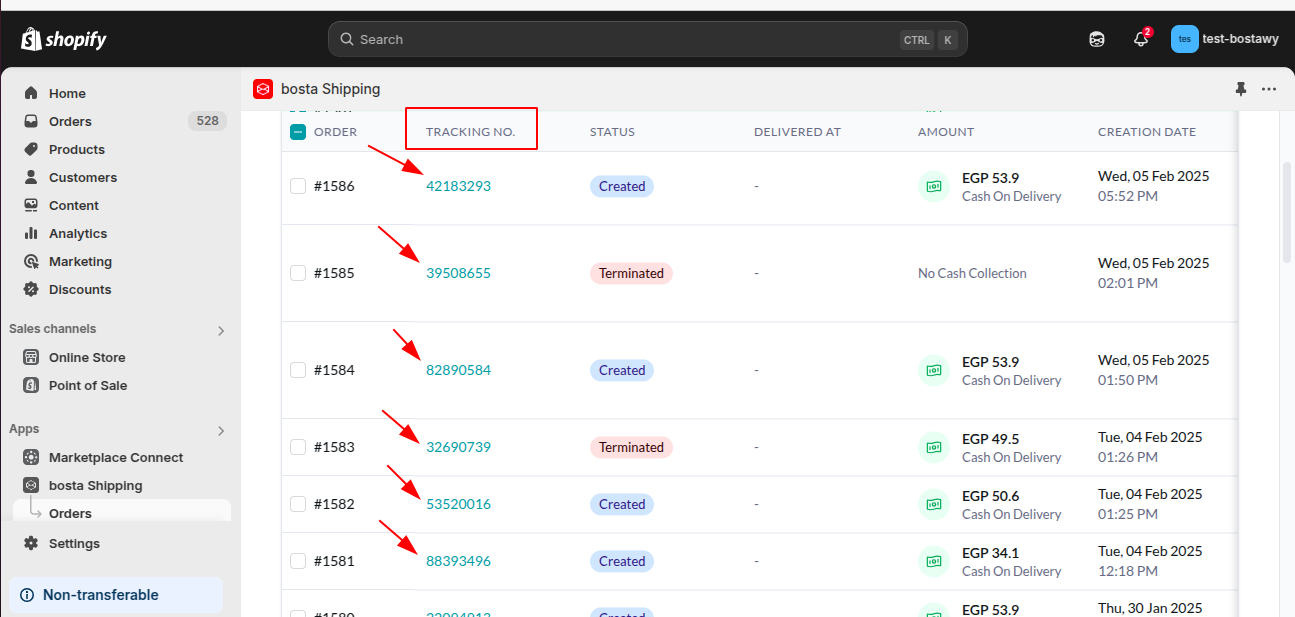Check the box for order #1582
Screen dimensions: 1295x617
coord(298,504)
